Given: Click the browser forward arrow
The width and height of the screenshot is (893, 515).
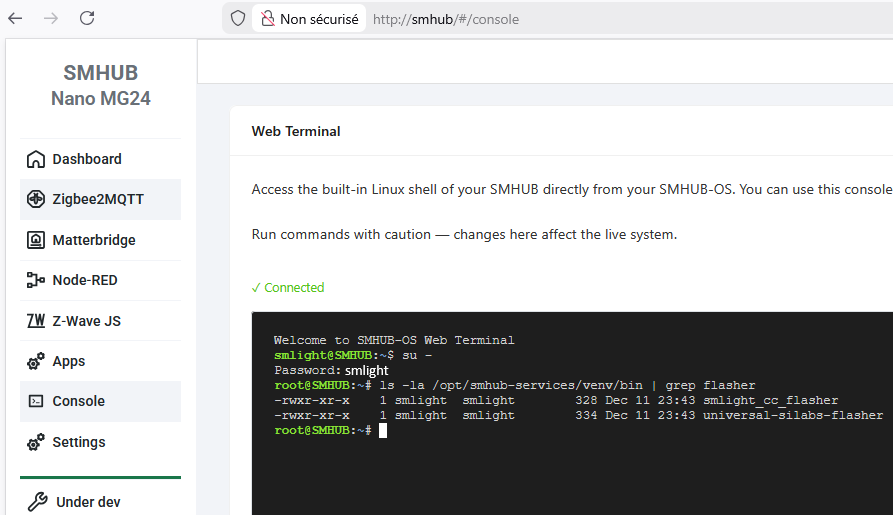Looking at the screenshot, I should click(51, 18).
